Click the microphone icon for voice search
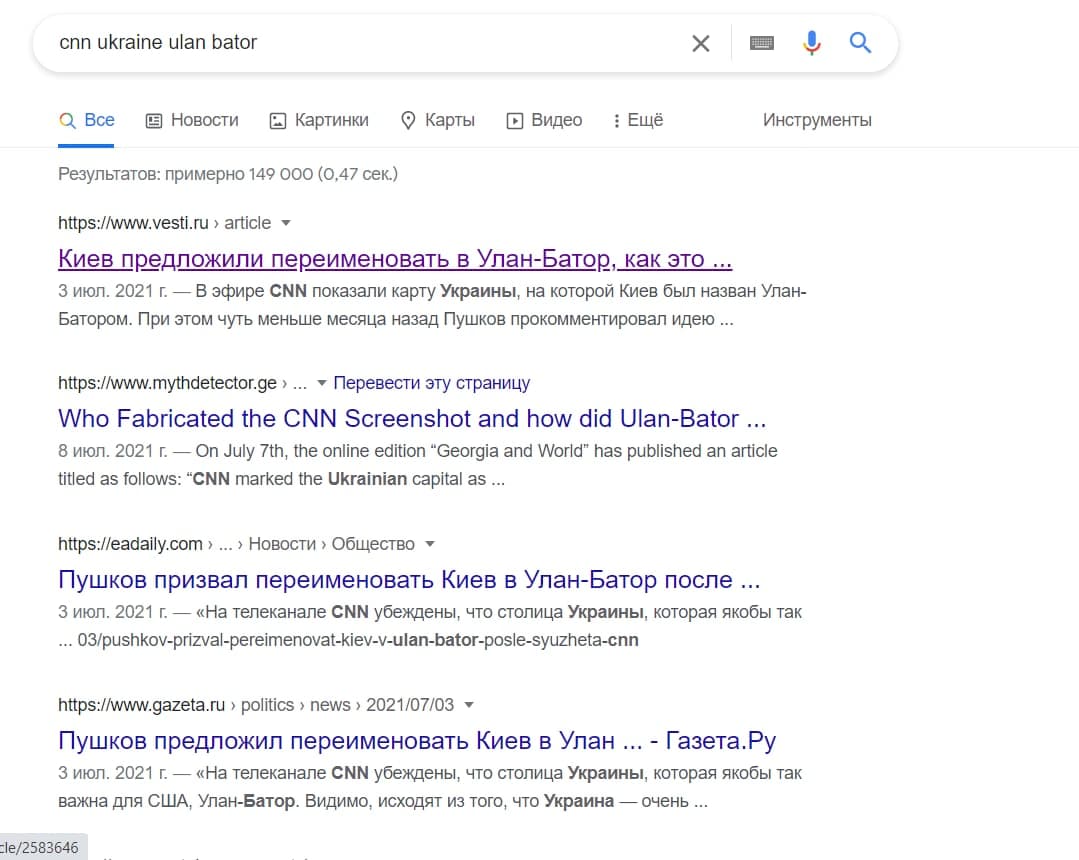This screenshot has height=860, width=1079. 811,43
